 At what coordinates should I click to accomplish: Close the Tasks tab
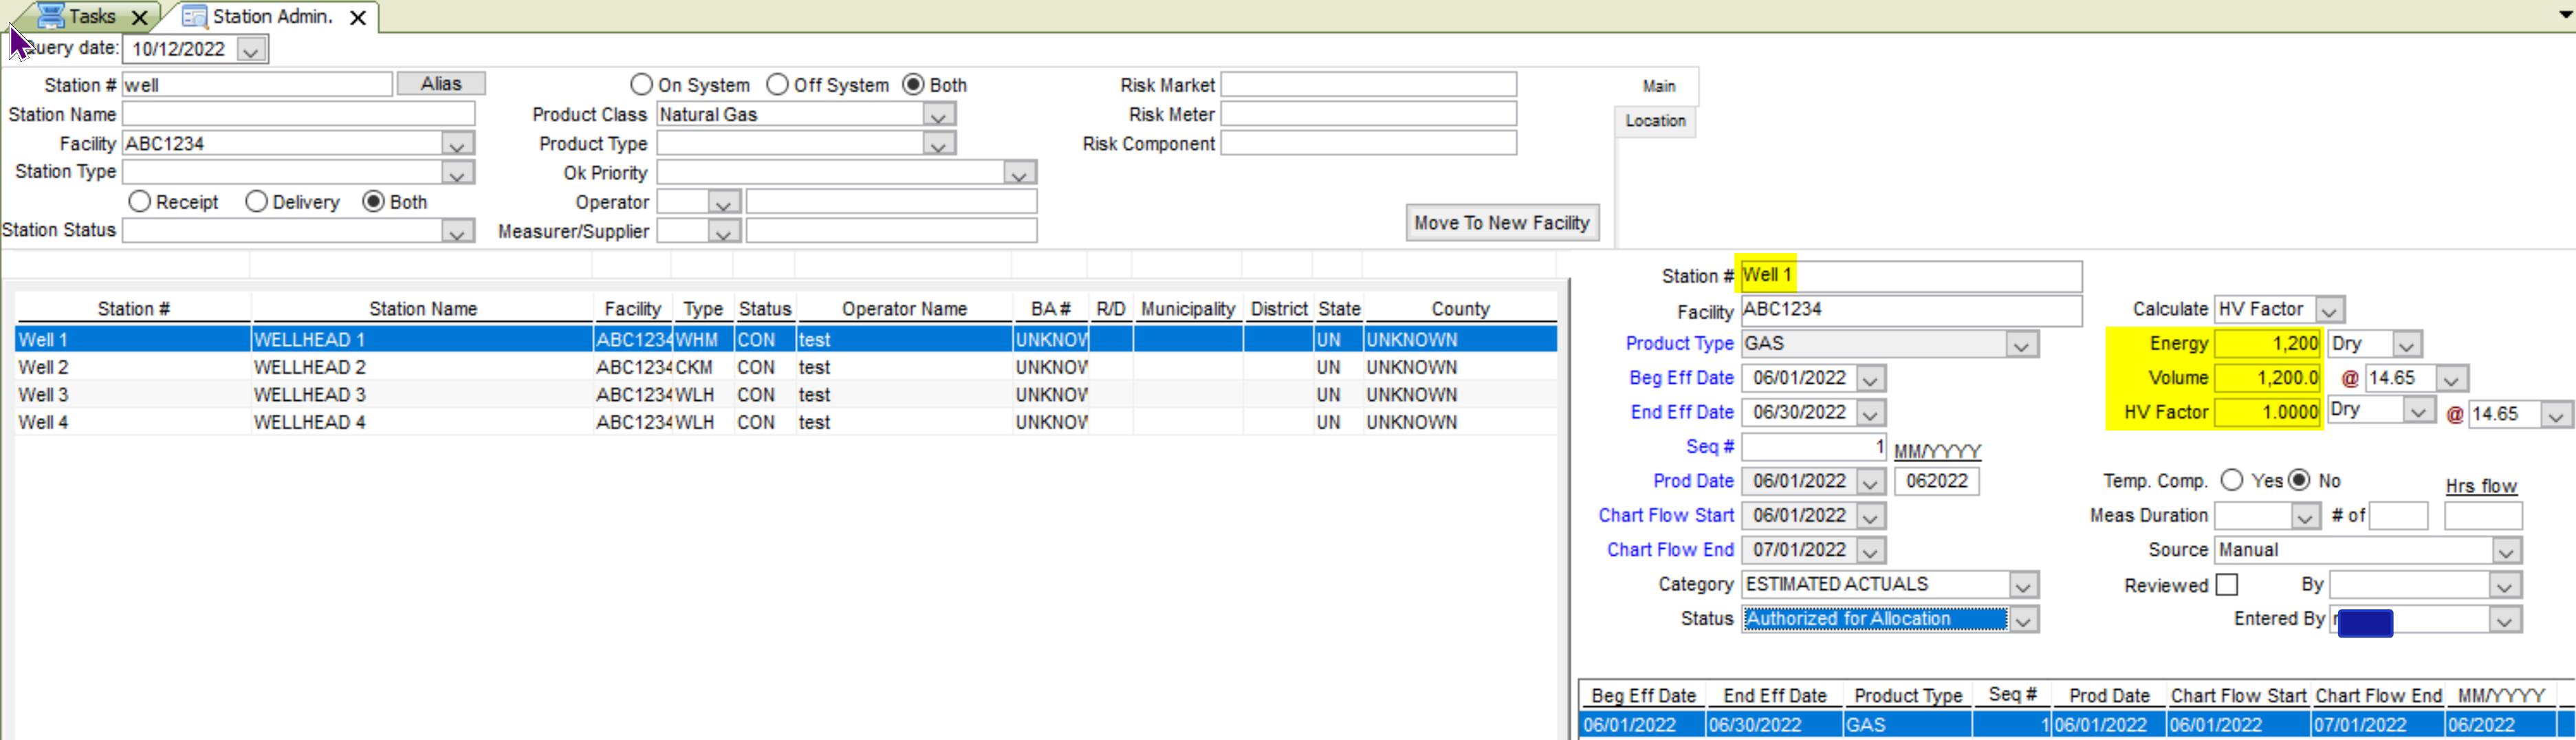140,17
